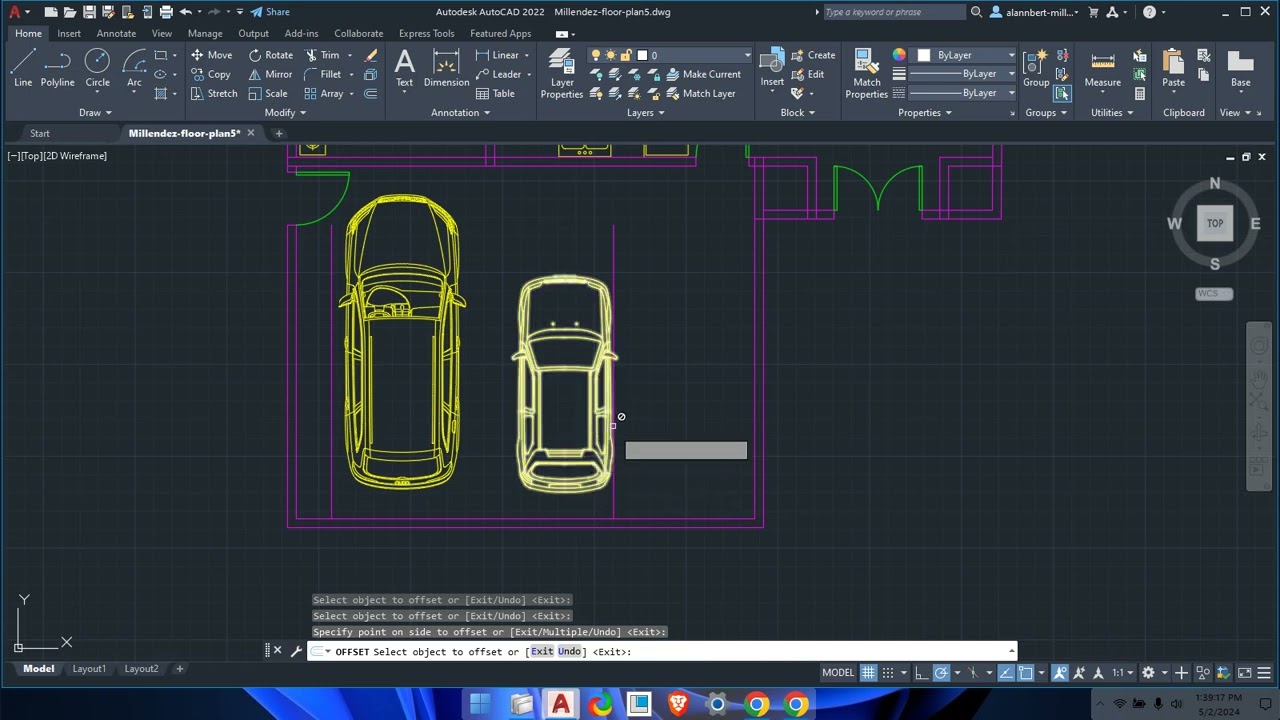Click the Insert block button

772,68
